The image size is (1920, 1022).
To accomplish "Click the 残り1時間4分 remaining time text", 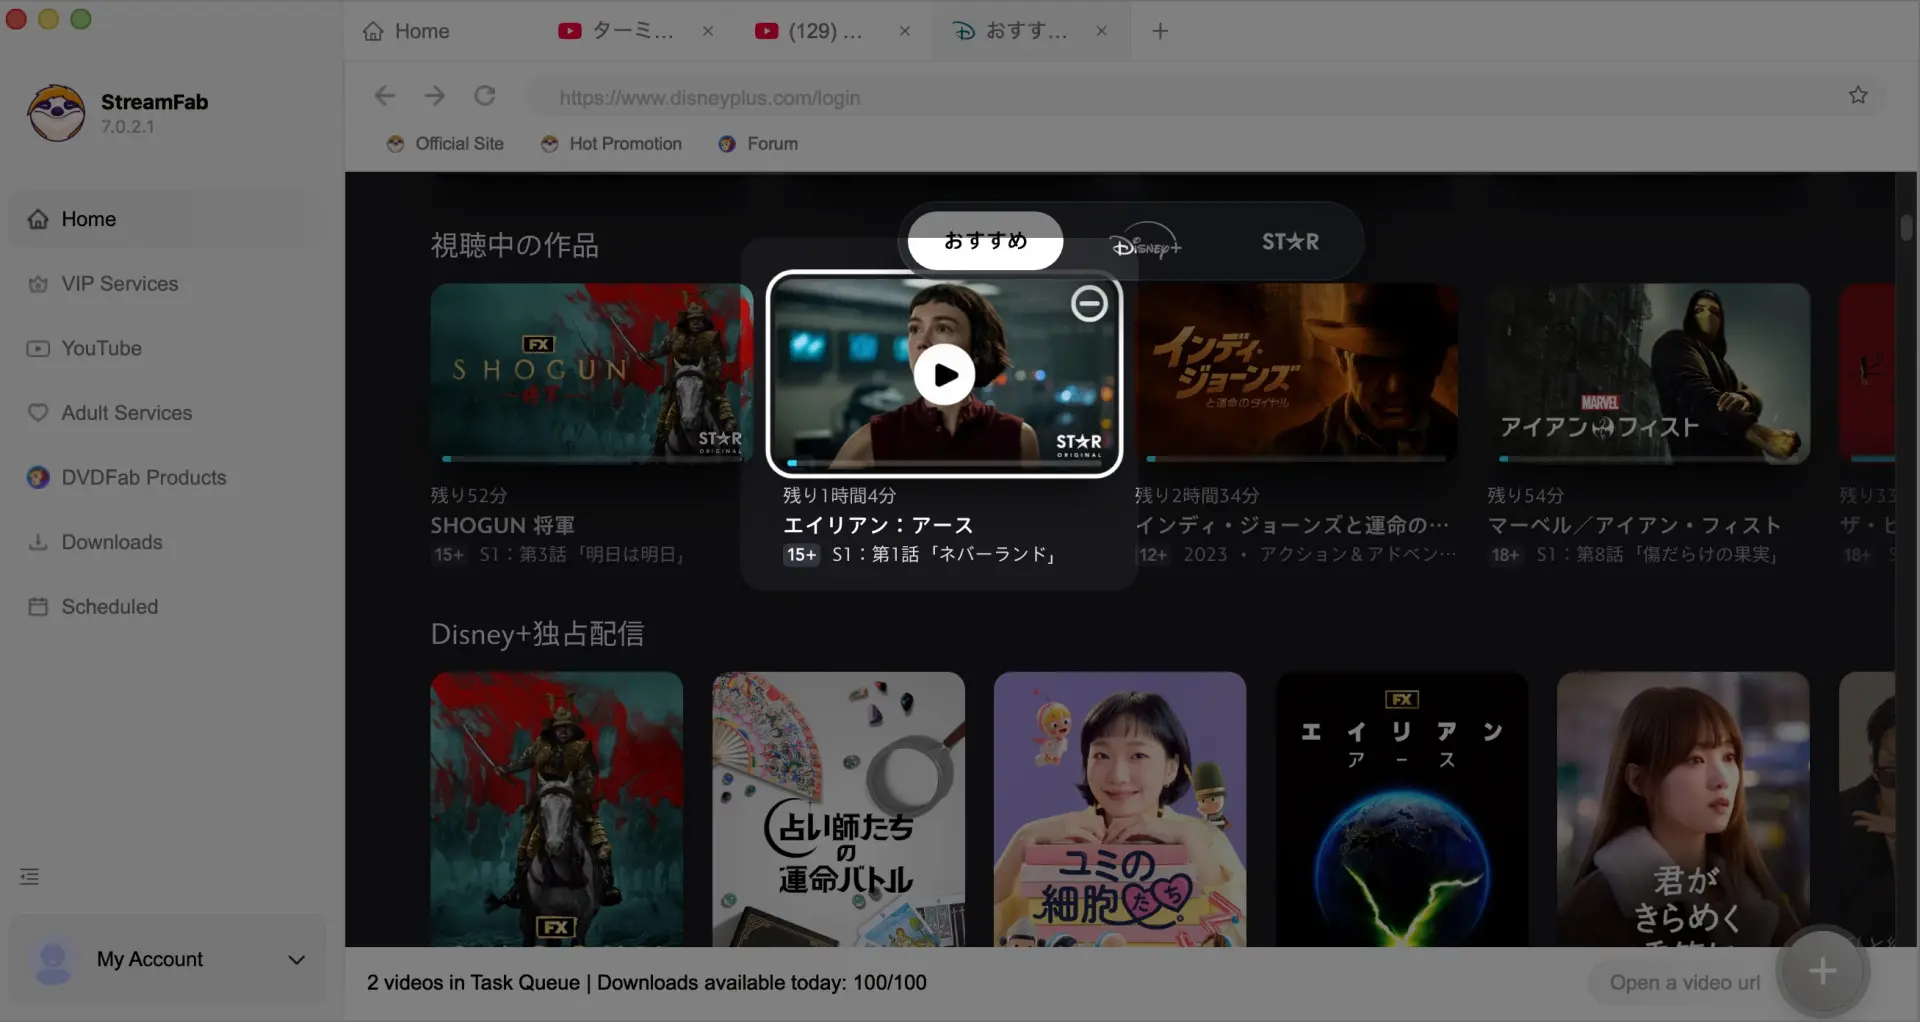I will click(839, 495).
